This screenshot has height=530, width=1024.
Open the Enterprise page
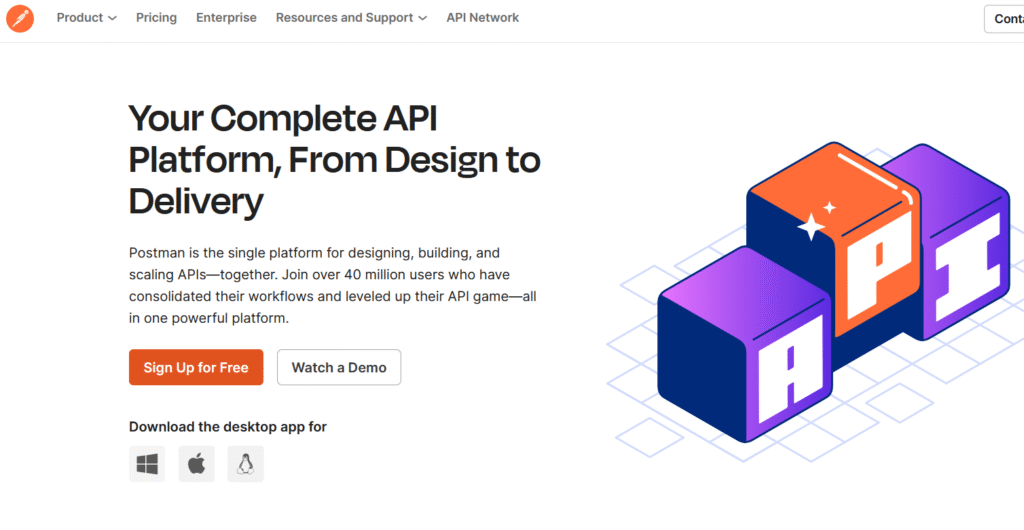(226, 18)
